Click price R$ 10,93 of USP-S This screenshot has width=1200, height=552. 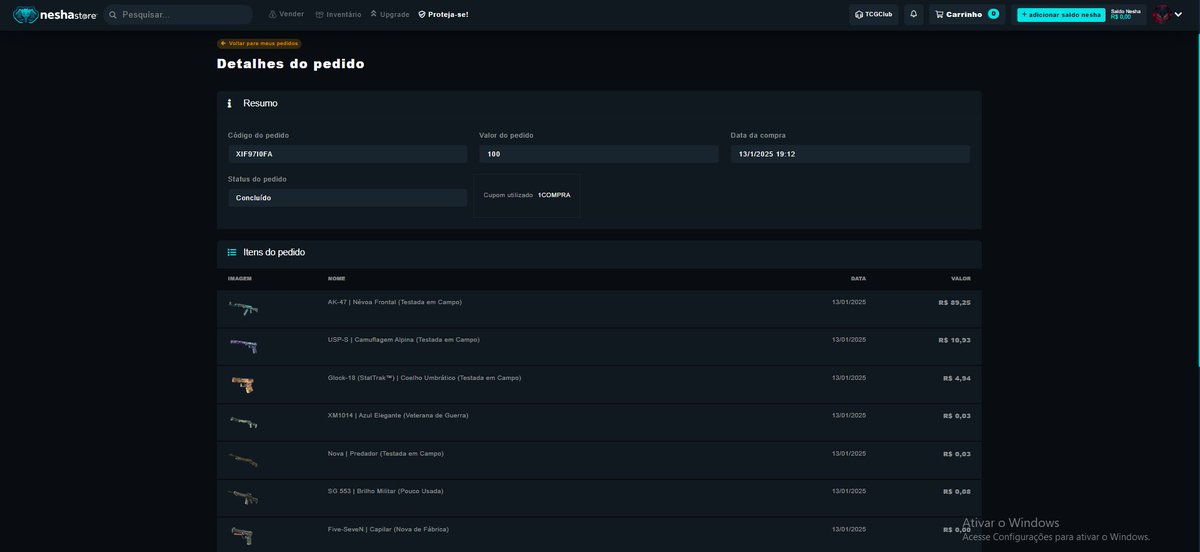tap(954, 340)
